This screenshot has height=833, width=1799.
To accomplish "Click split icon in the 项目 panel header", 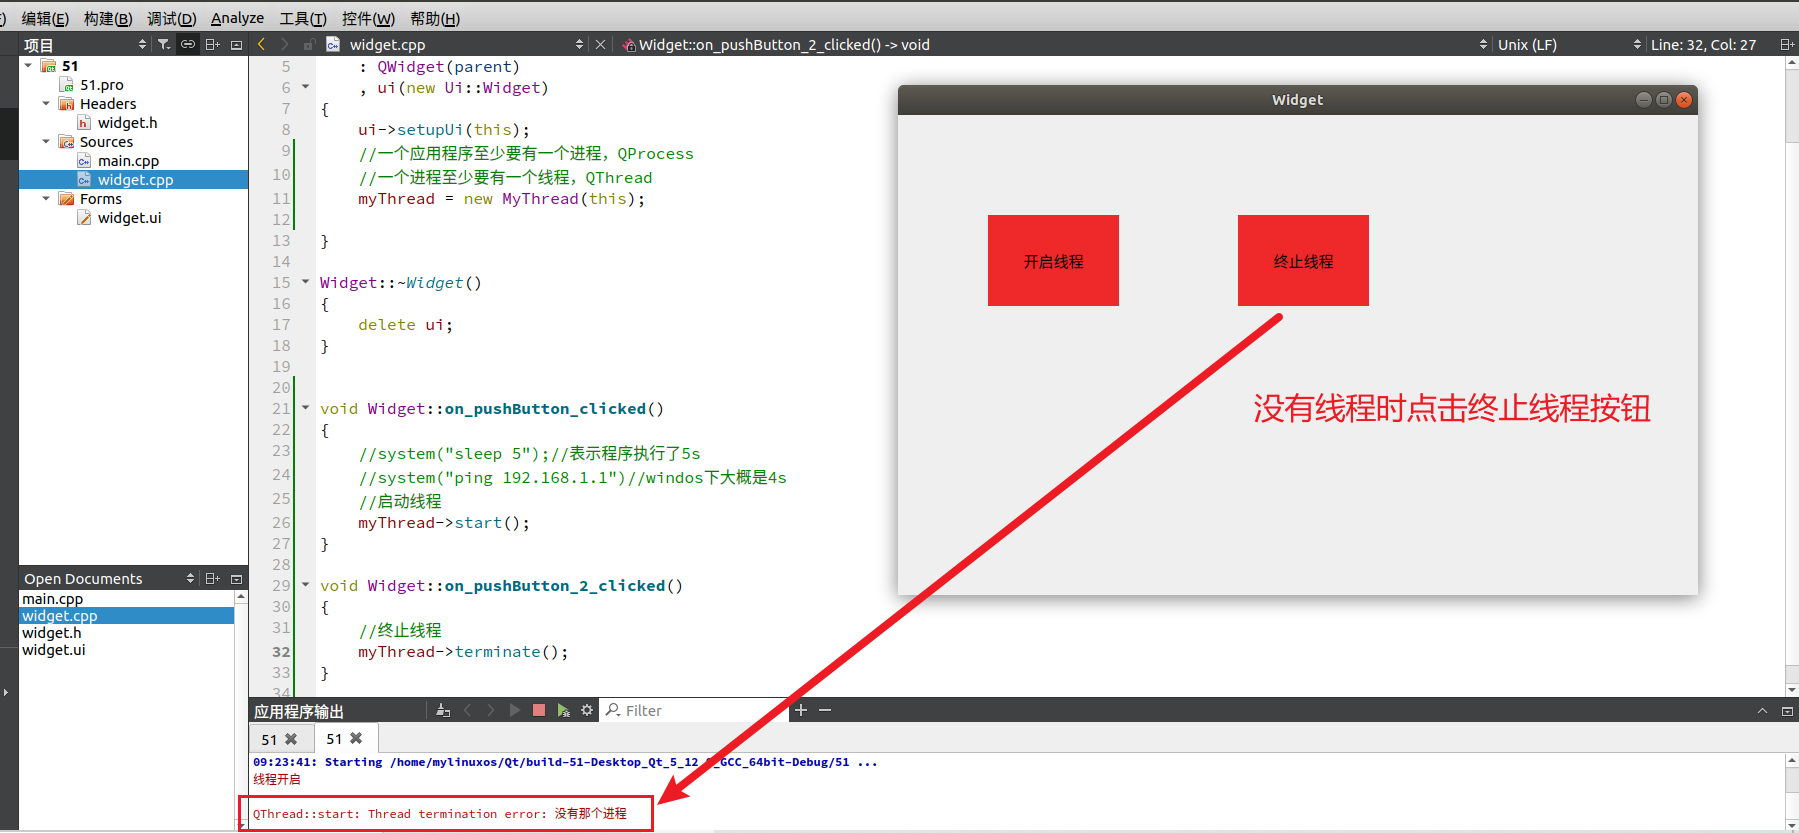I will (212, 44).
